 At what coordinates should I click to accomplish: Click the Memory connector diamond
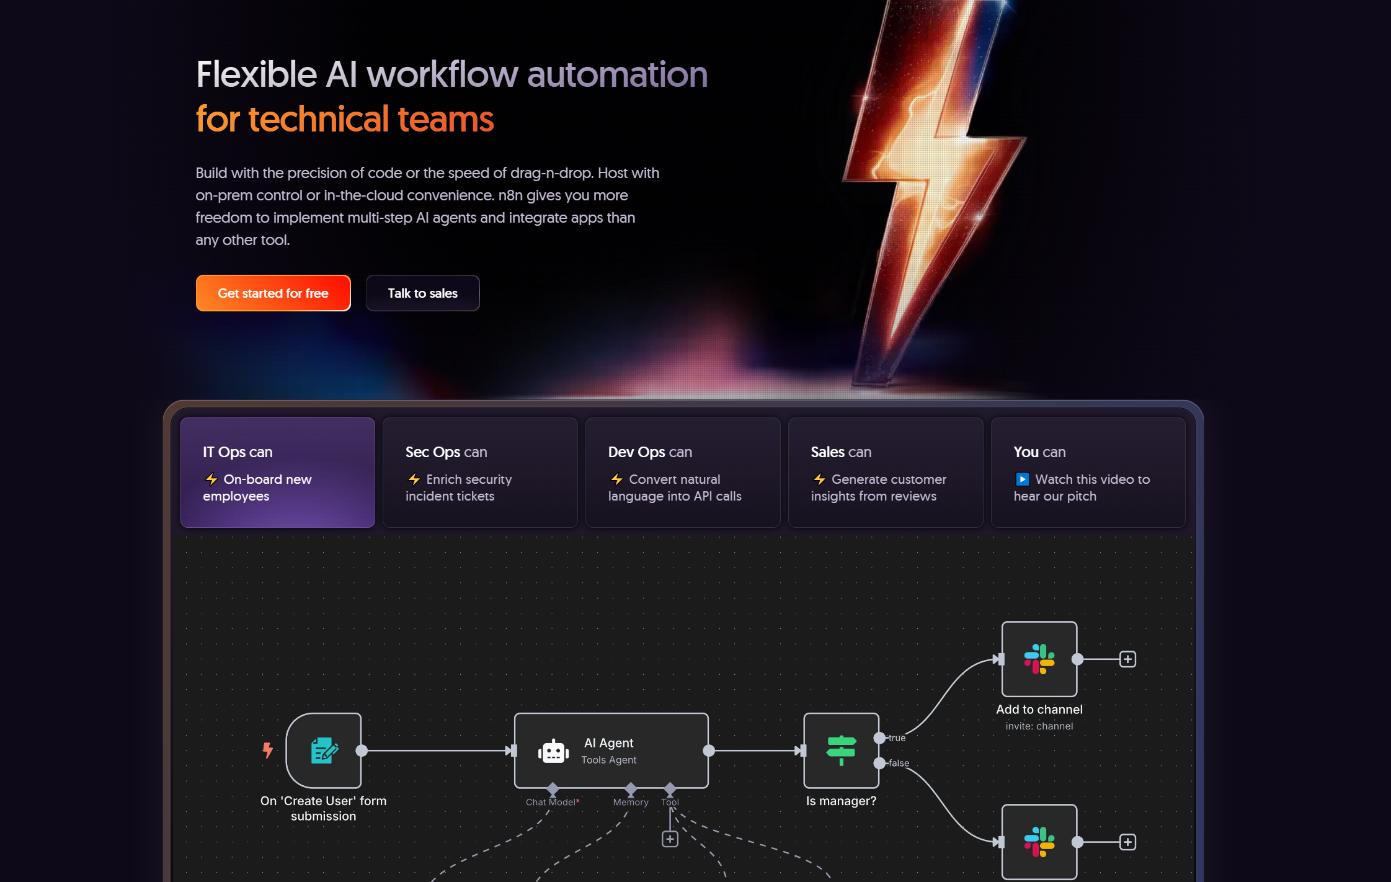point(631,789)
